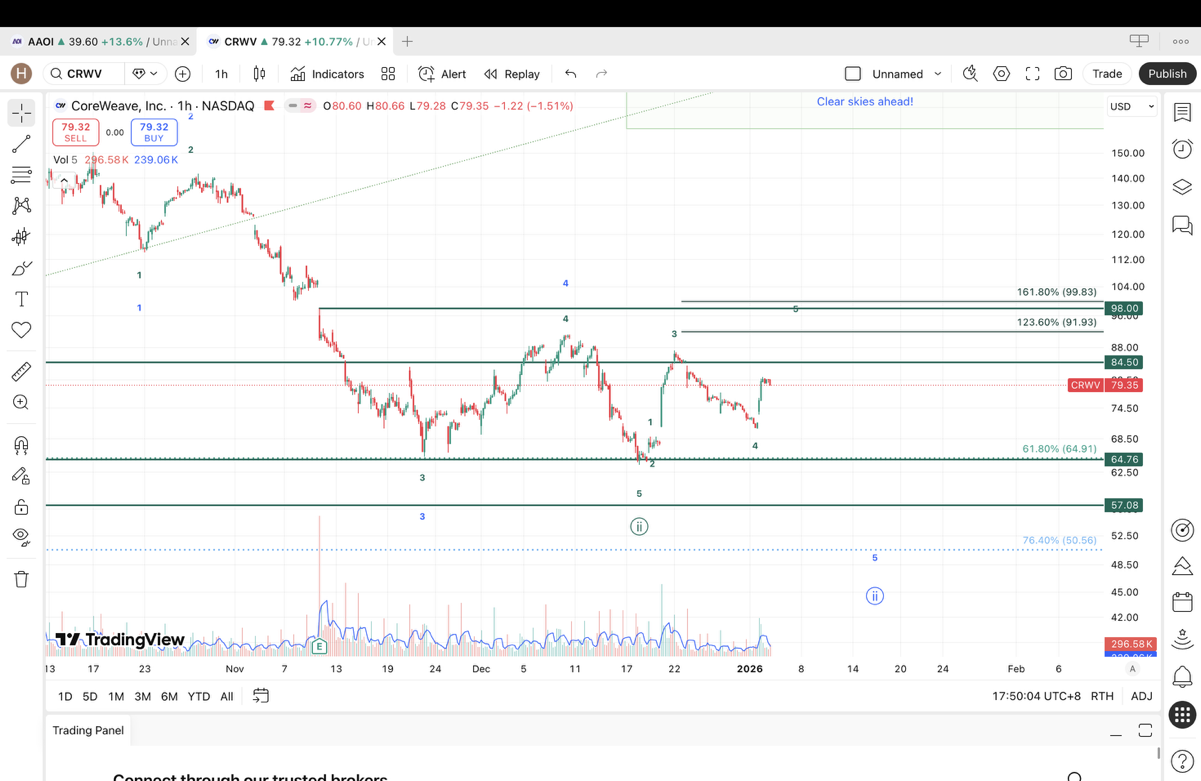Open chart settings gear icon

click(1001, 74)
